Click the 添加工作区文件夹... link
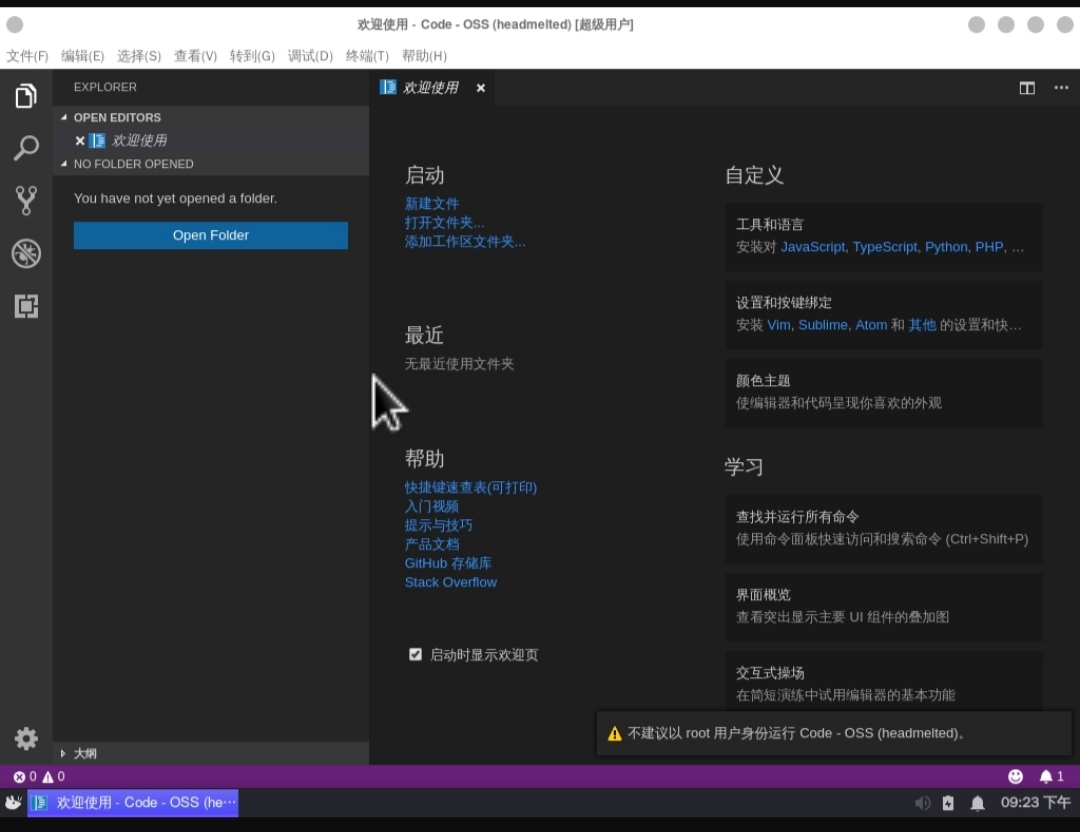The width and height of the screenshot is (1080, 832). pos(465,242)
